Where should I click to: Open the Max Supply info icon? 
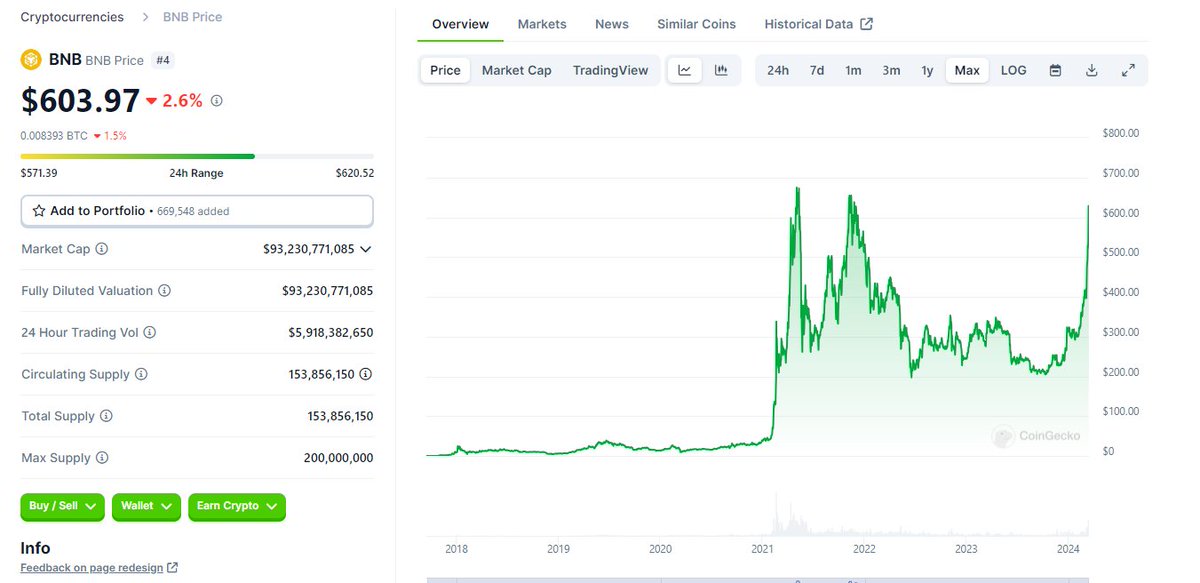point(102,458)
